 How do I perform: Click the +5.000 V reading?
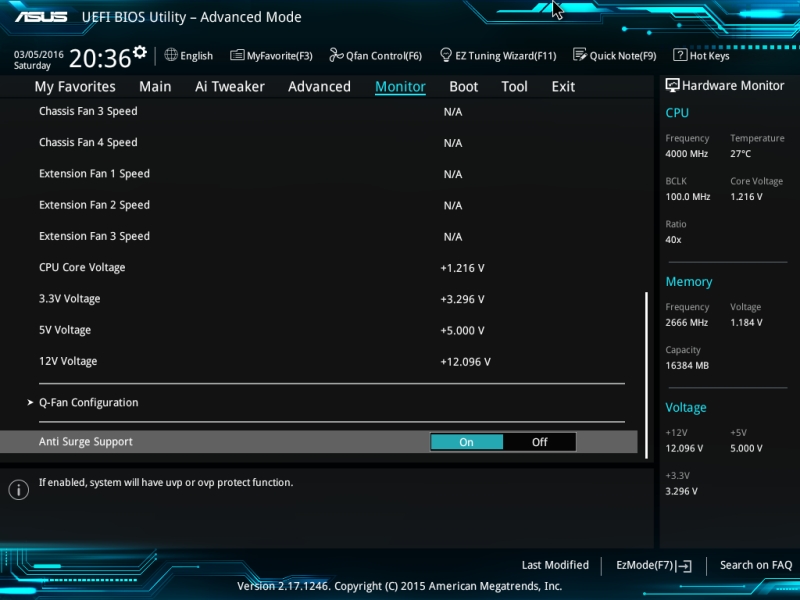(462, 331)
